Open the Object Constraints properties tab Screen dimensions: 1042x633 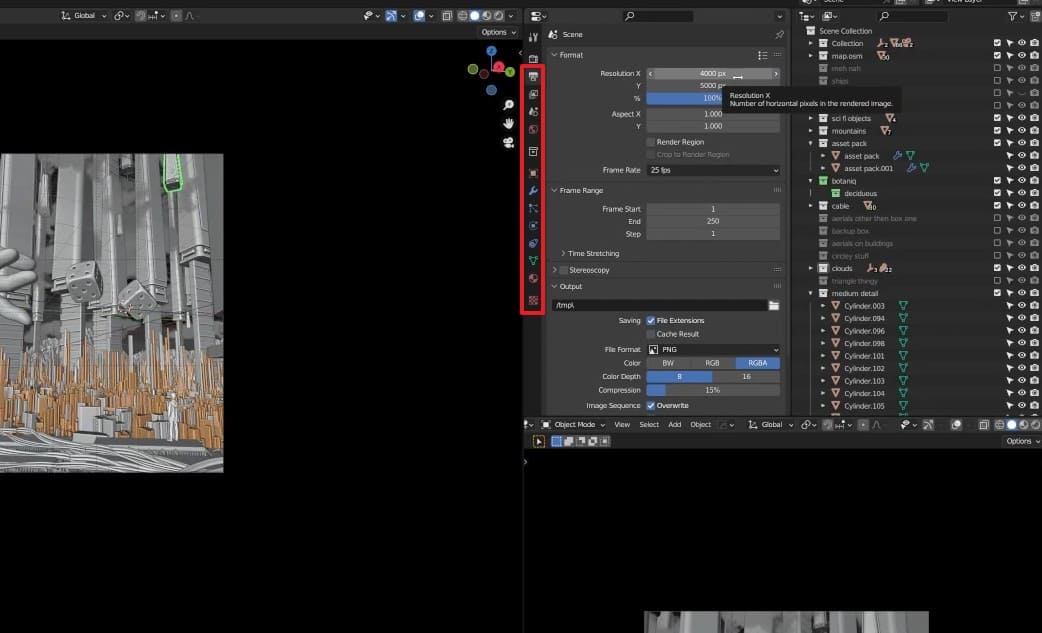click(534, 243)
